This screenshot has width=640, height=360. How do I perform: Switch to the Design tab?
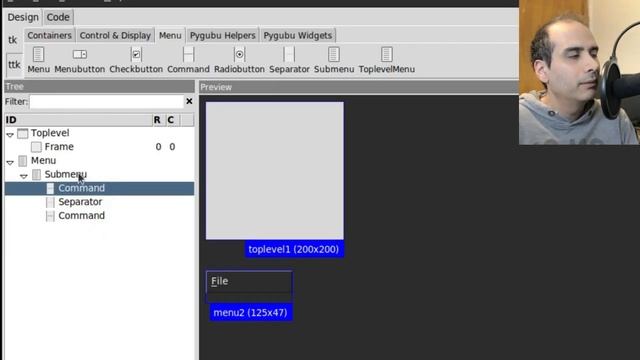pos(23,17)
